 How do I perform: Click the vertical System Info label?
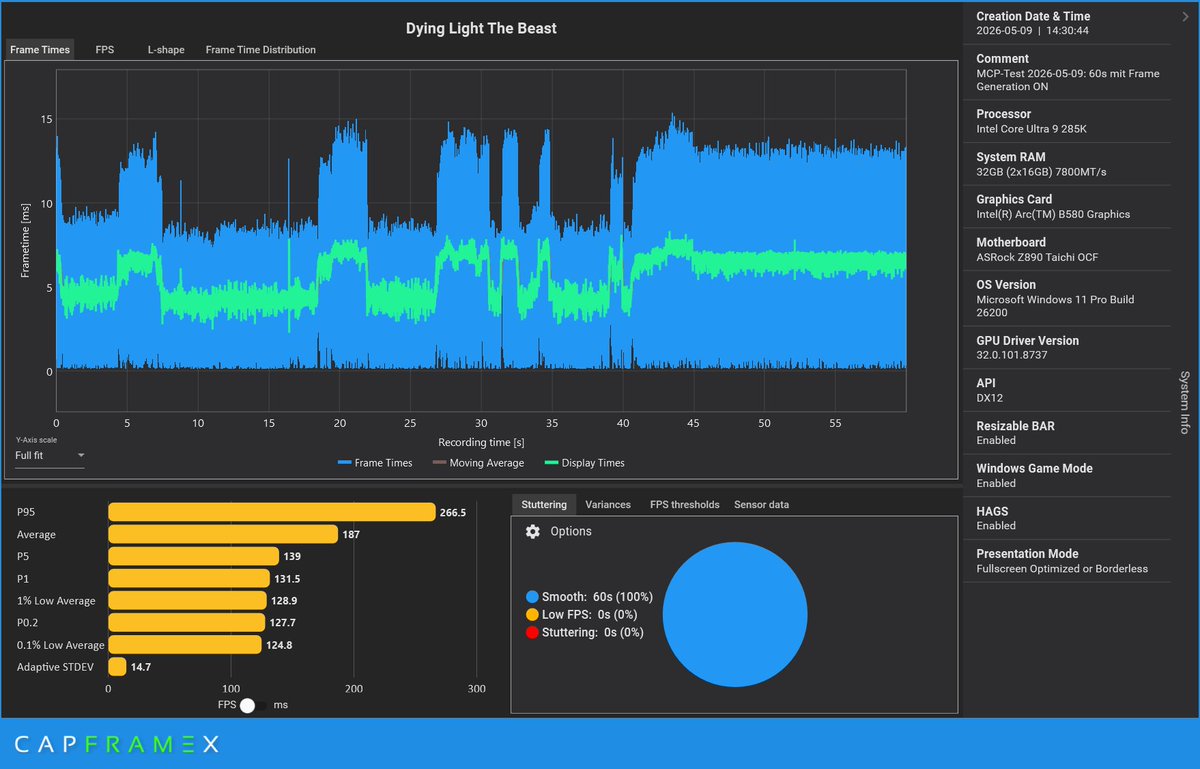pos(1185,403)
